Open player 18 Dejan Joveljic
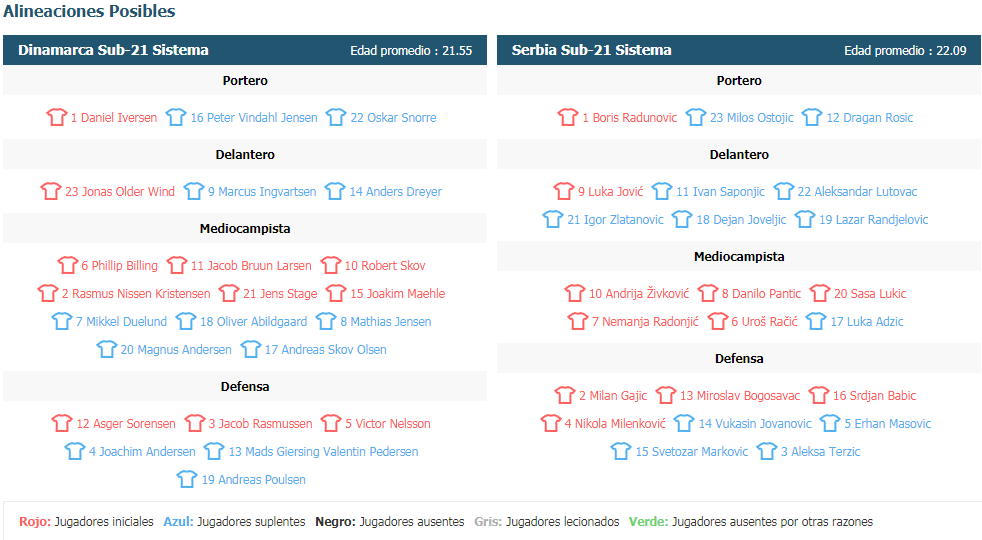Screen dimensions: 982x540 coord(741,220)
